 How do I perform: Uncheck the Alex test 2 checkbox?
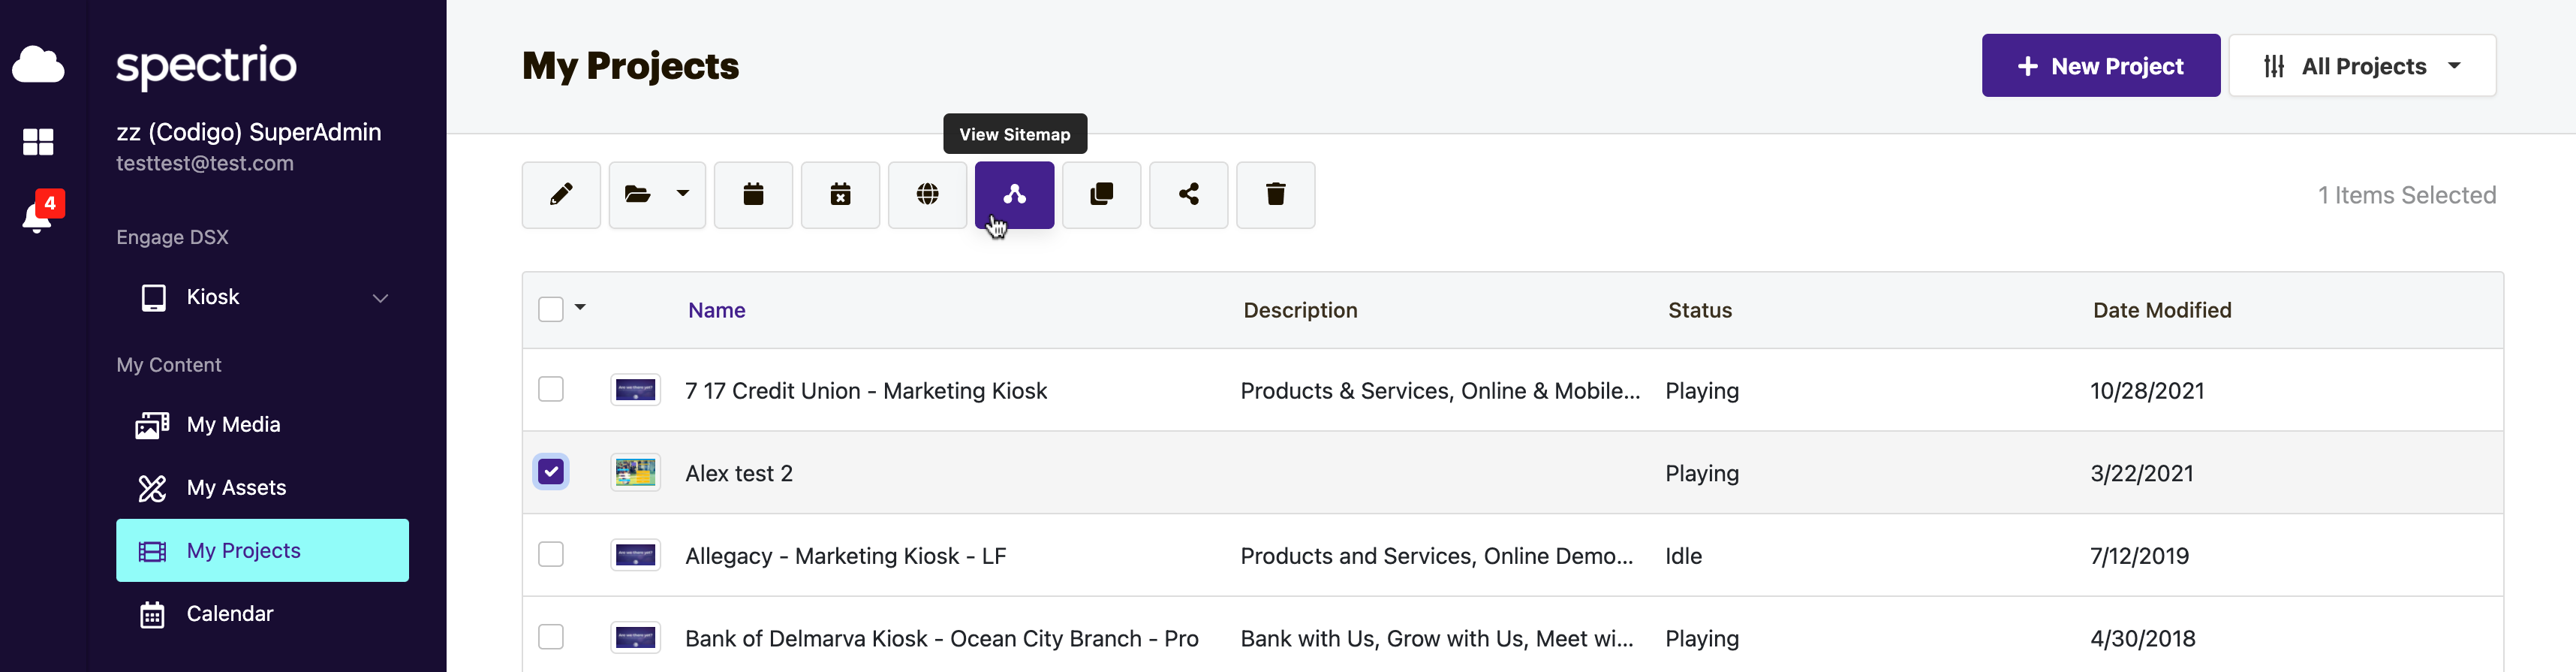coord(551,472)
